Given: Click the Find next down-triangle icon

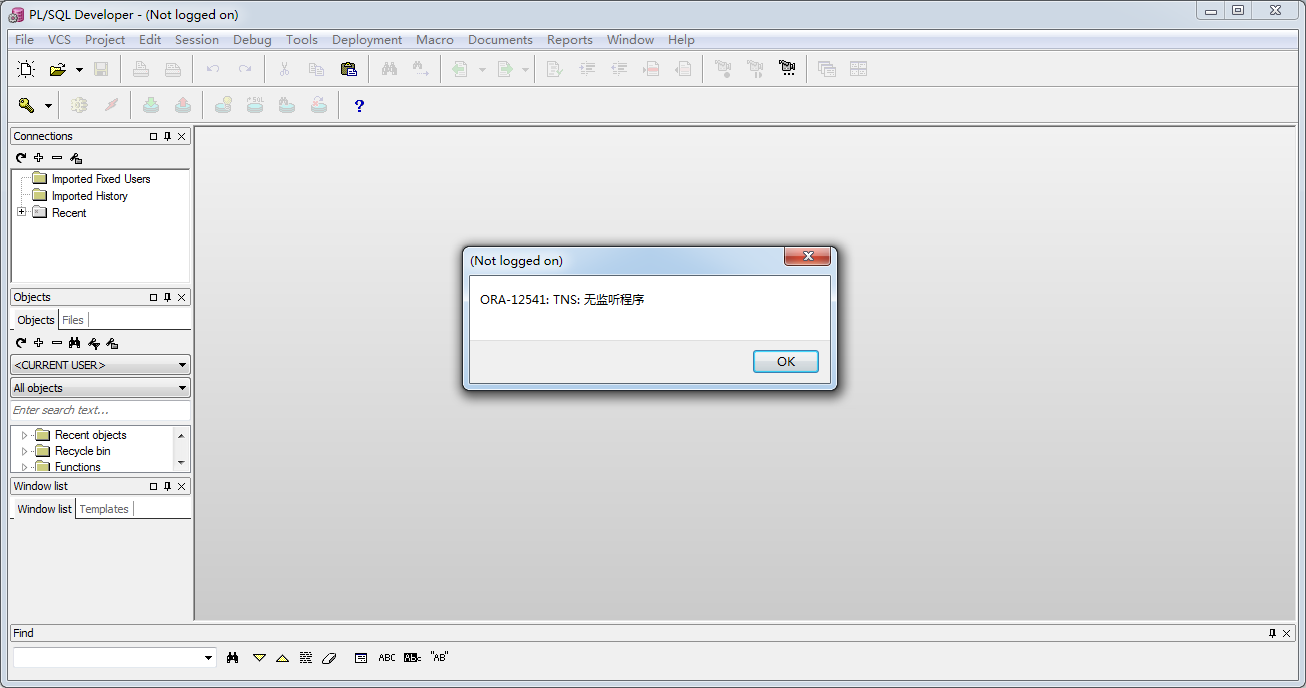Looking at the screenshot, I should point(260,657).
